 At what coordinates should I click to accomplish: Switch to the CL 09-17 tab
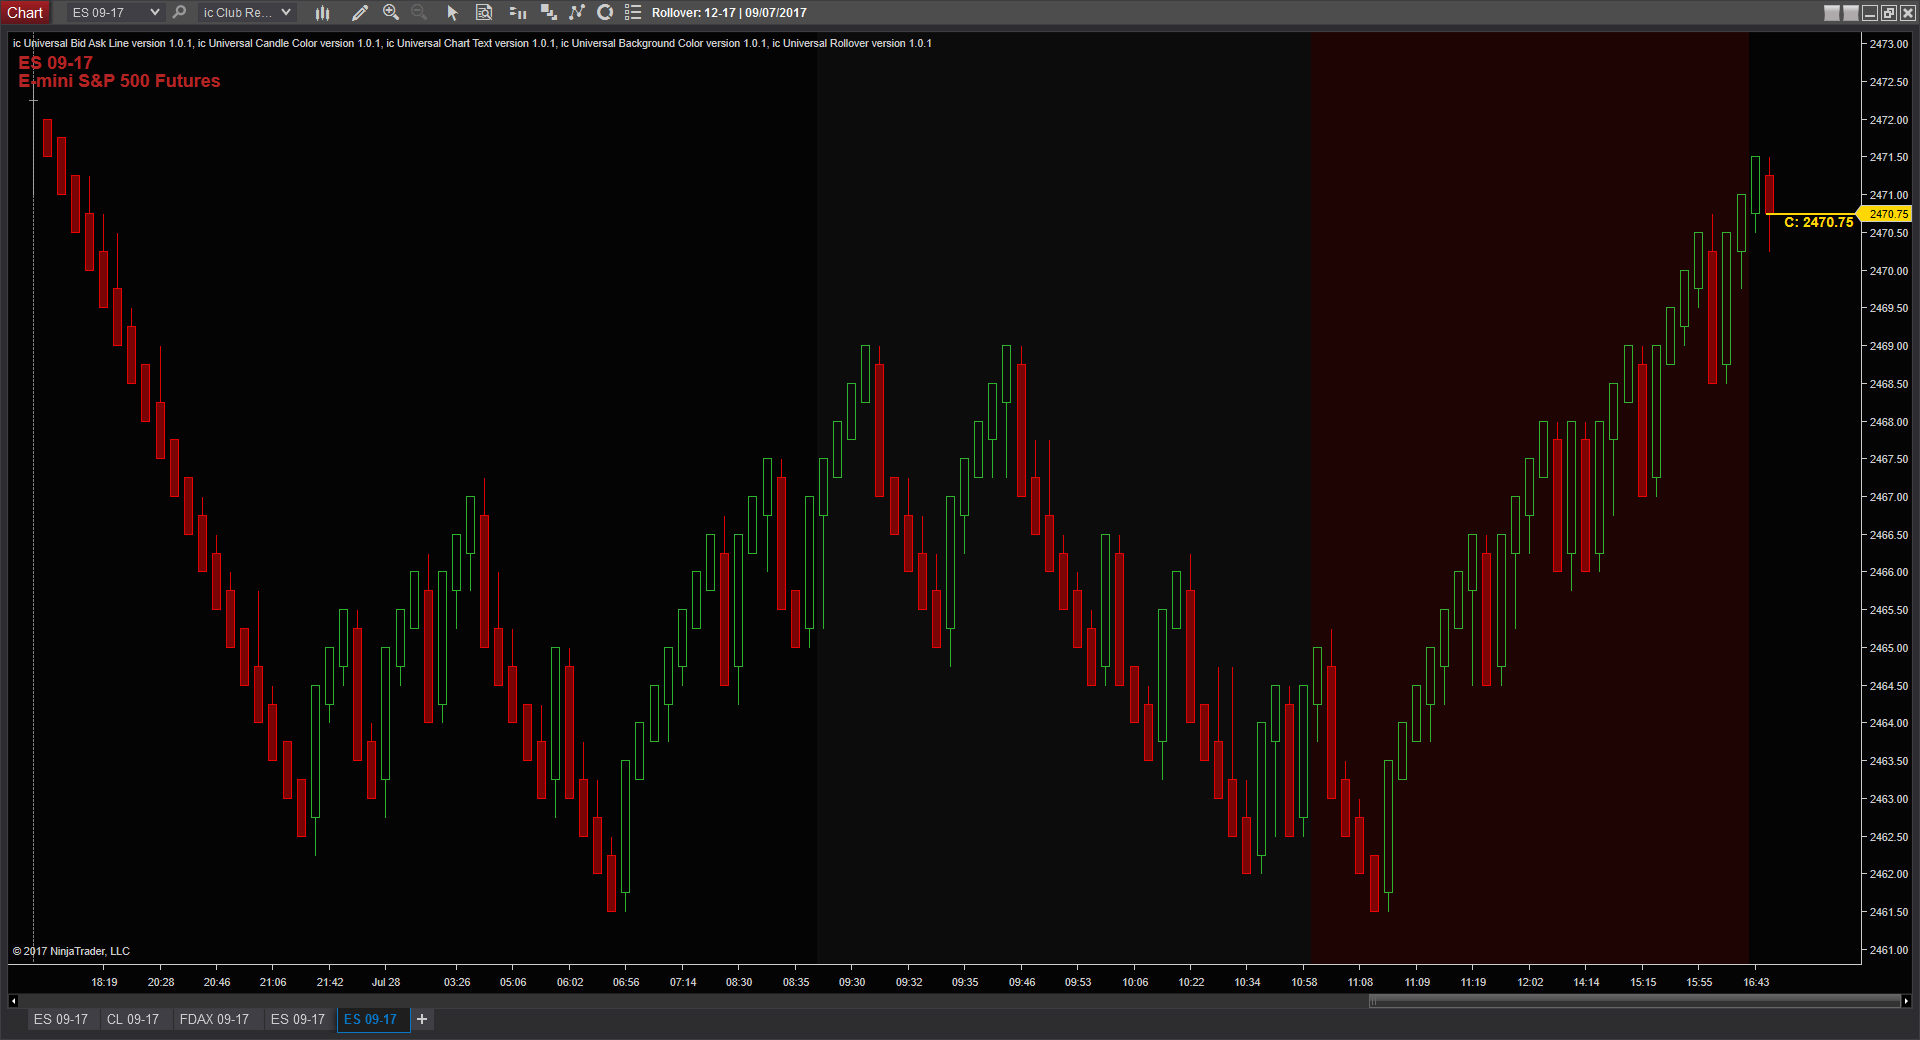click(133, 1019)
